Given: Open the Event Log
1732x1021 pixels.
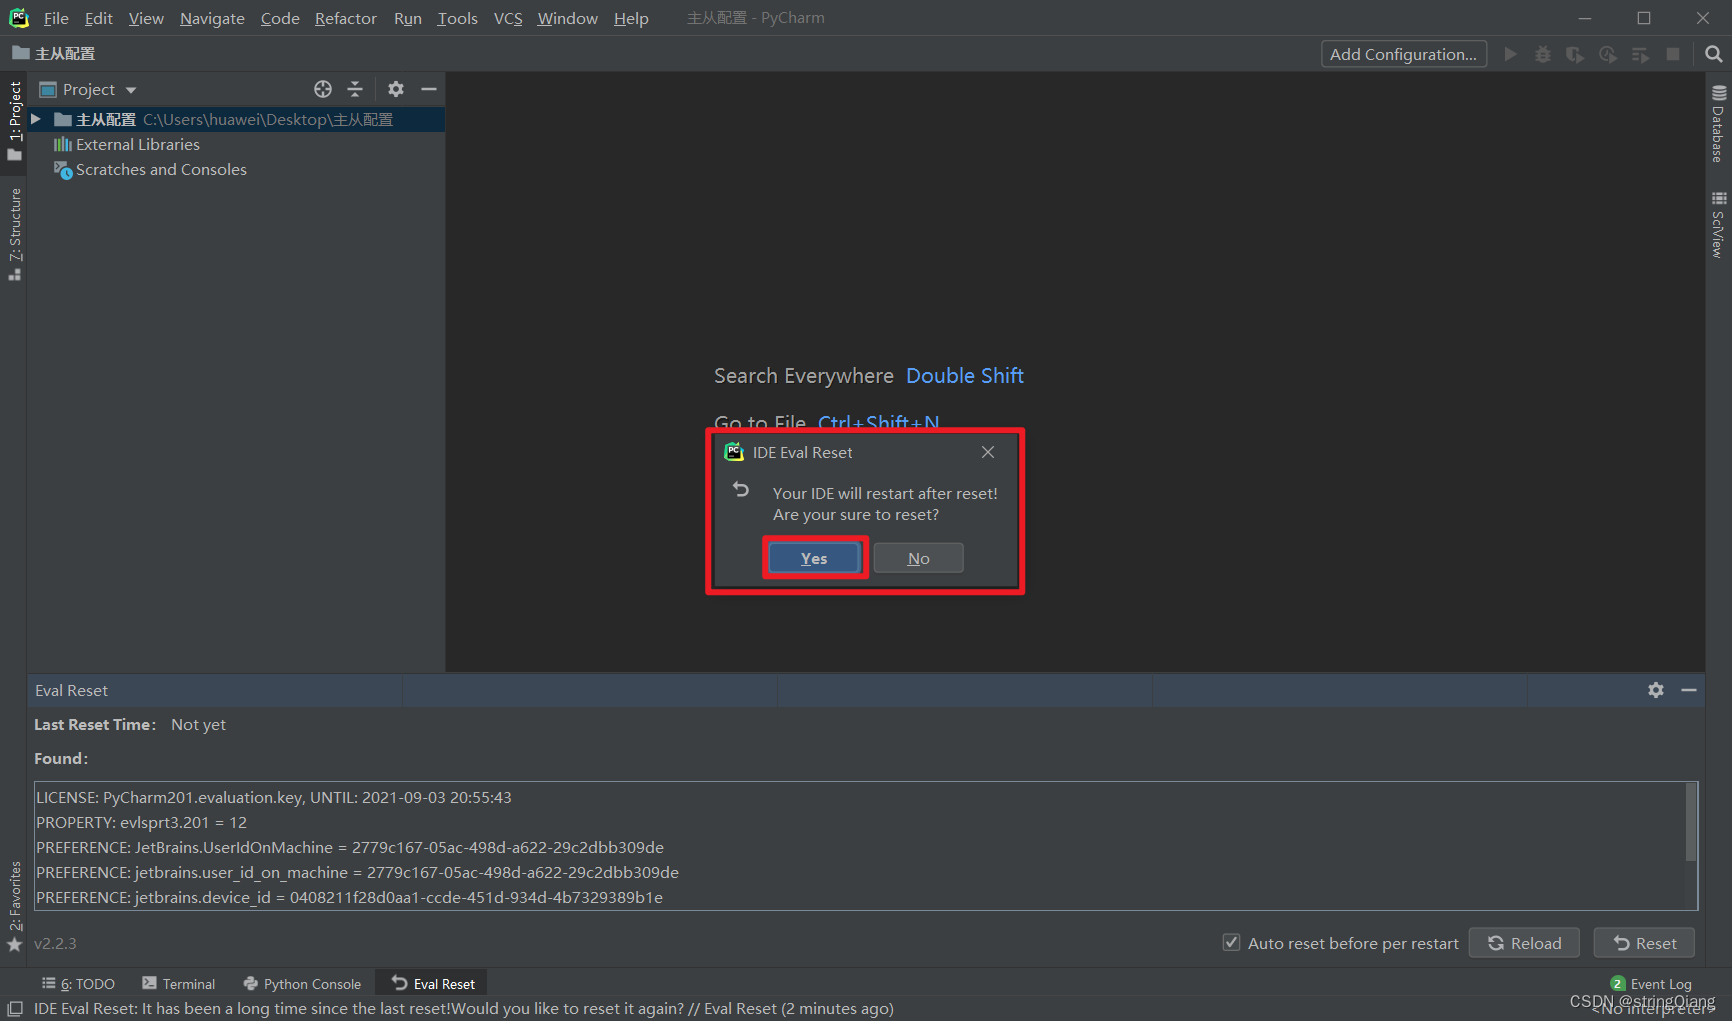Looking at the screenshot, I should coord(1651,984).
